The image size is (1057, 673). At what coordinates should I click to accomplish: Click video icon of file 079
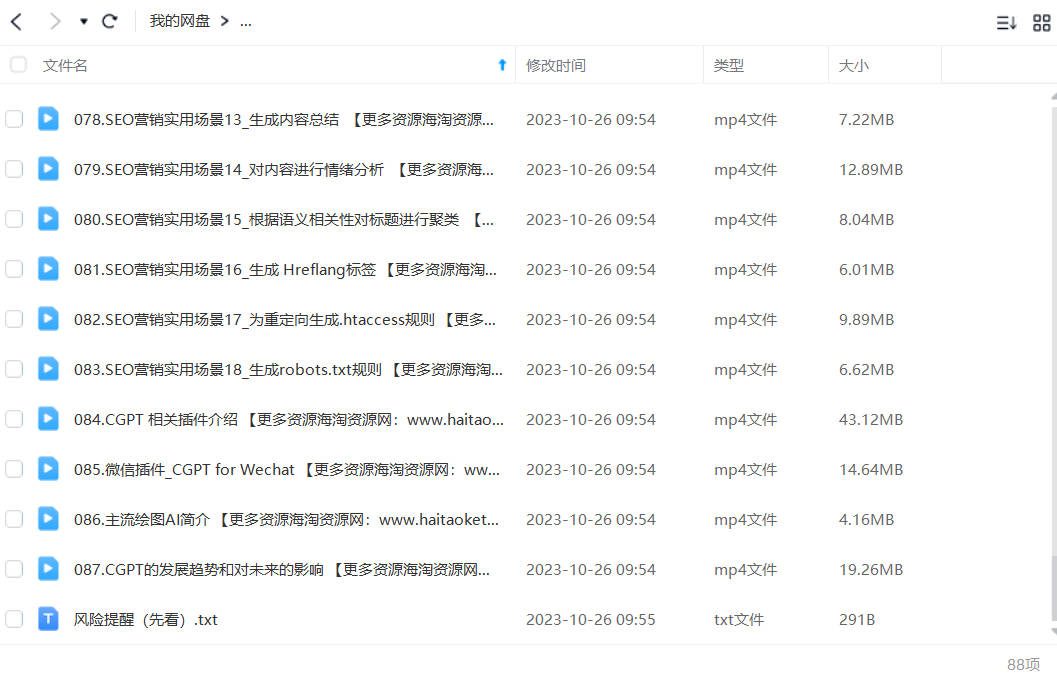click(x=48, y=169)
